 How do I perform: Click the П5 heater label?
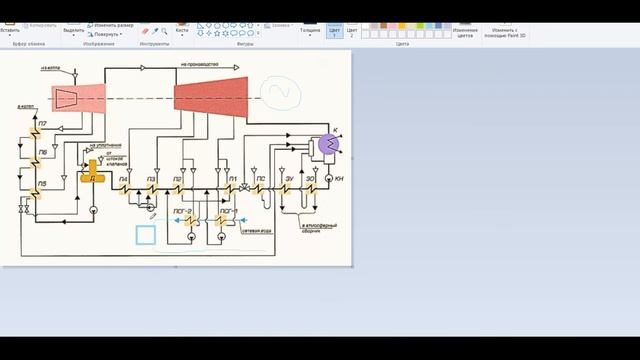tap(42, 184)
